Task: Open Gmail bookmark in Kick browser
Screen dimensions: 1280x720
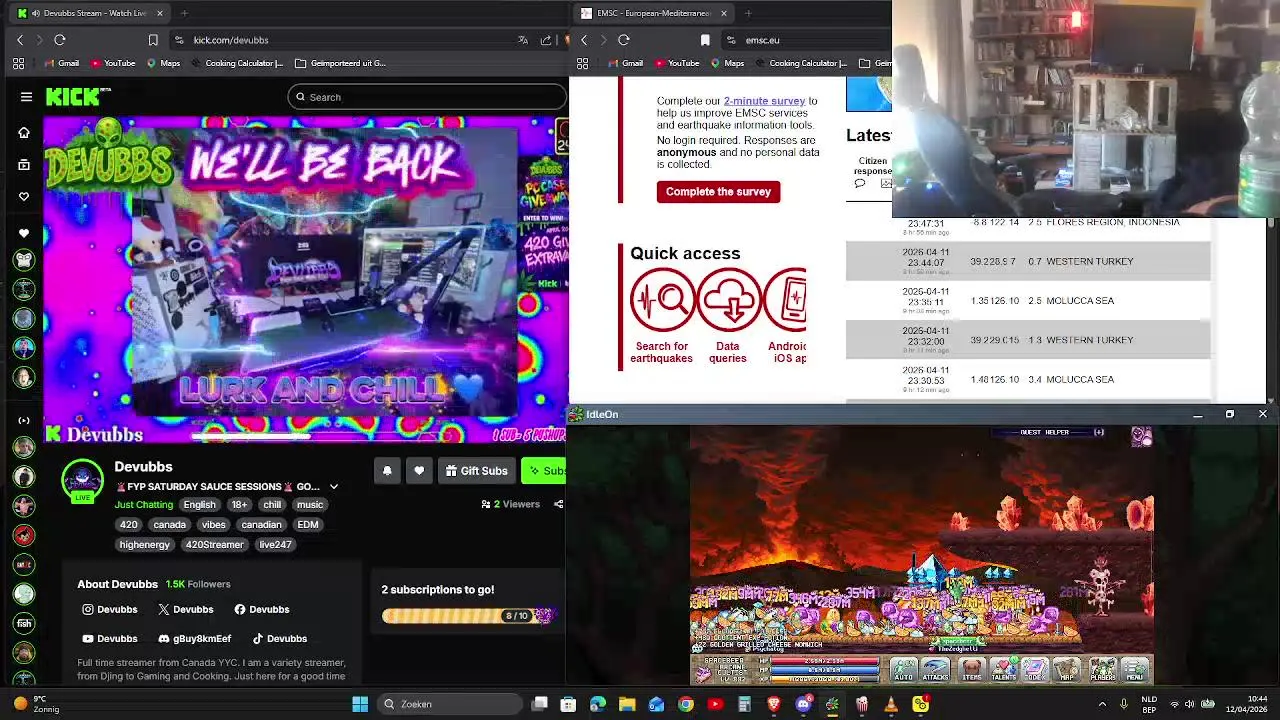Action: coord(62,63)
